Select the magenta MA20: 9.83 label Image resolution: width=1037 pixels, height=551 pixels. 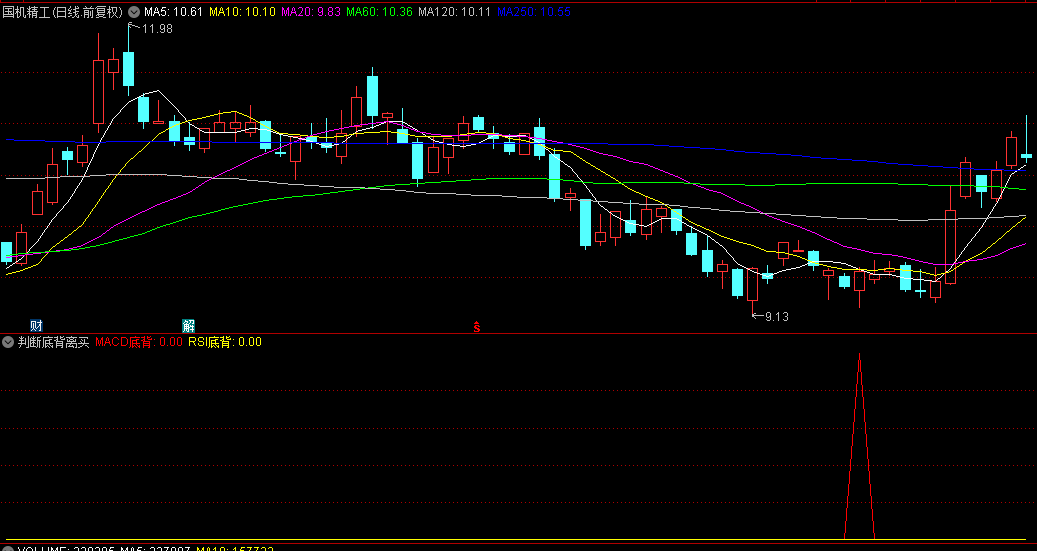click(311, 11)
